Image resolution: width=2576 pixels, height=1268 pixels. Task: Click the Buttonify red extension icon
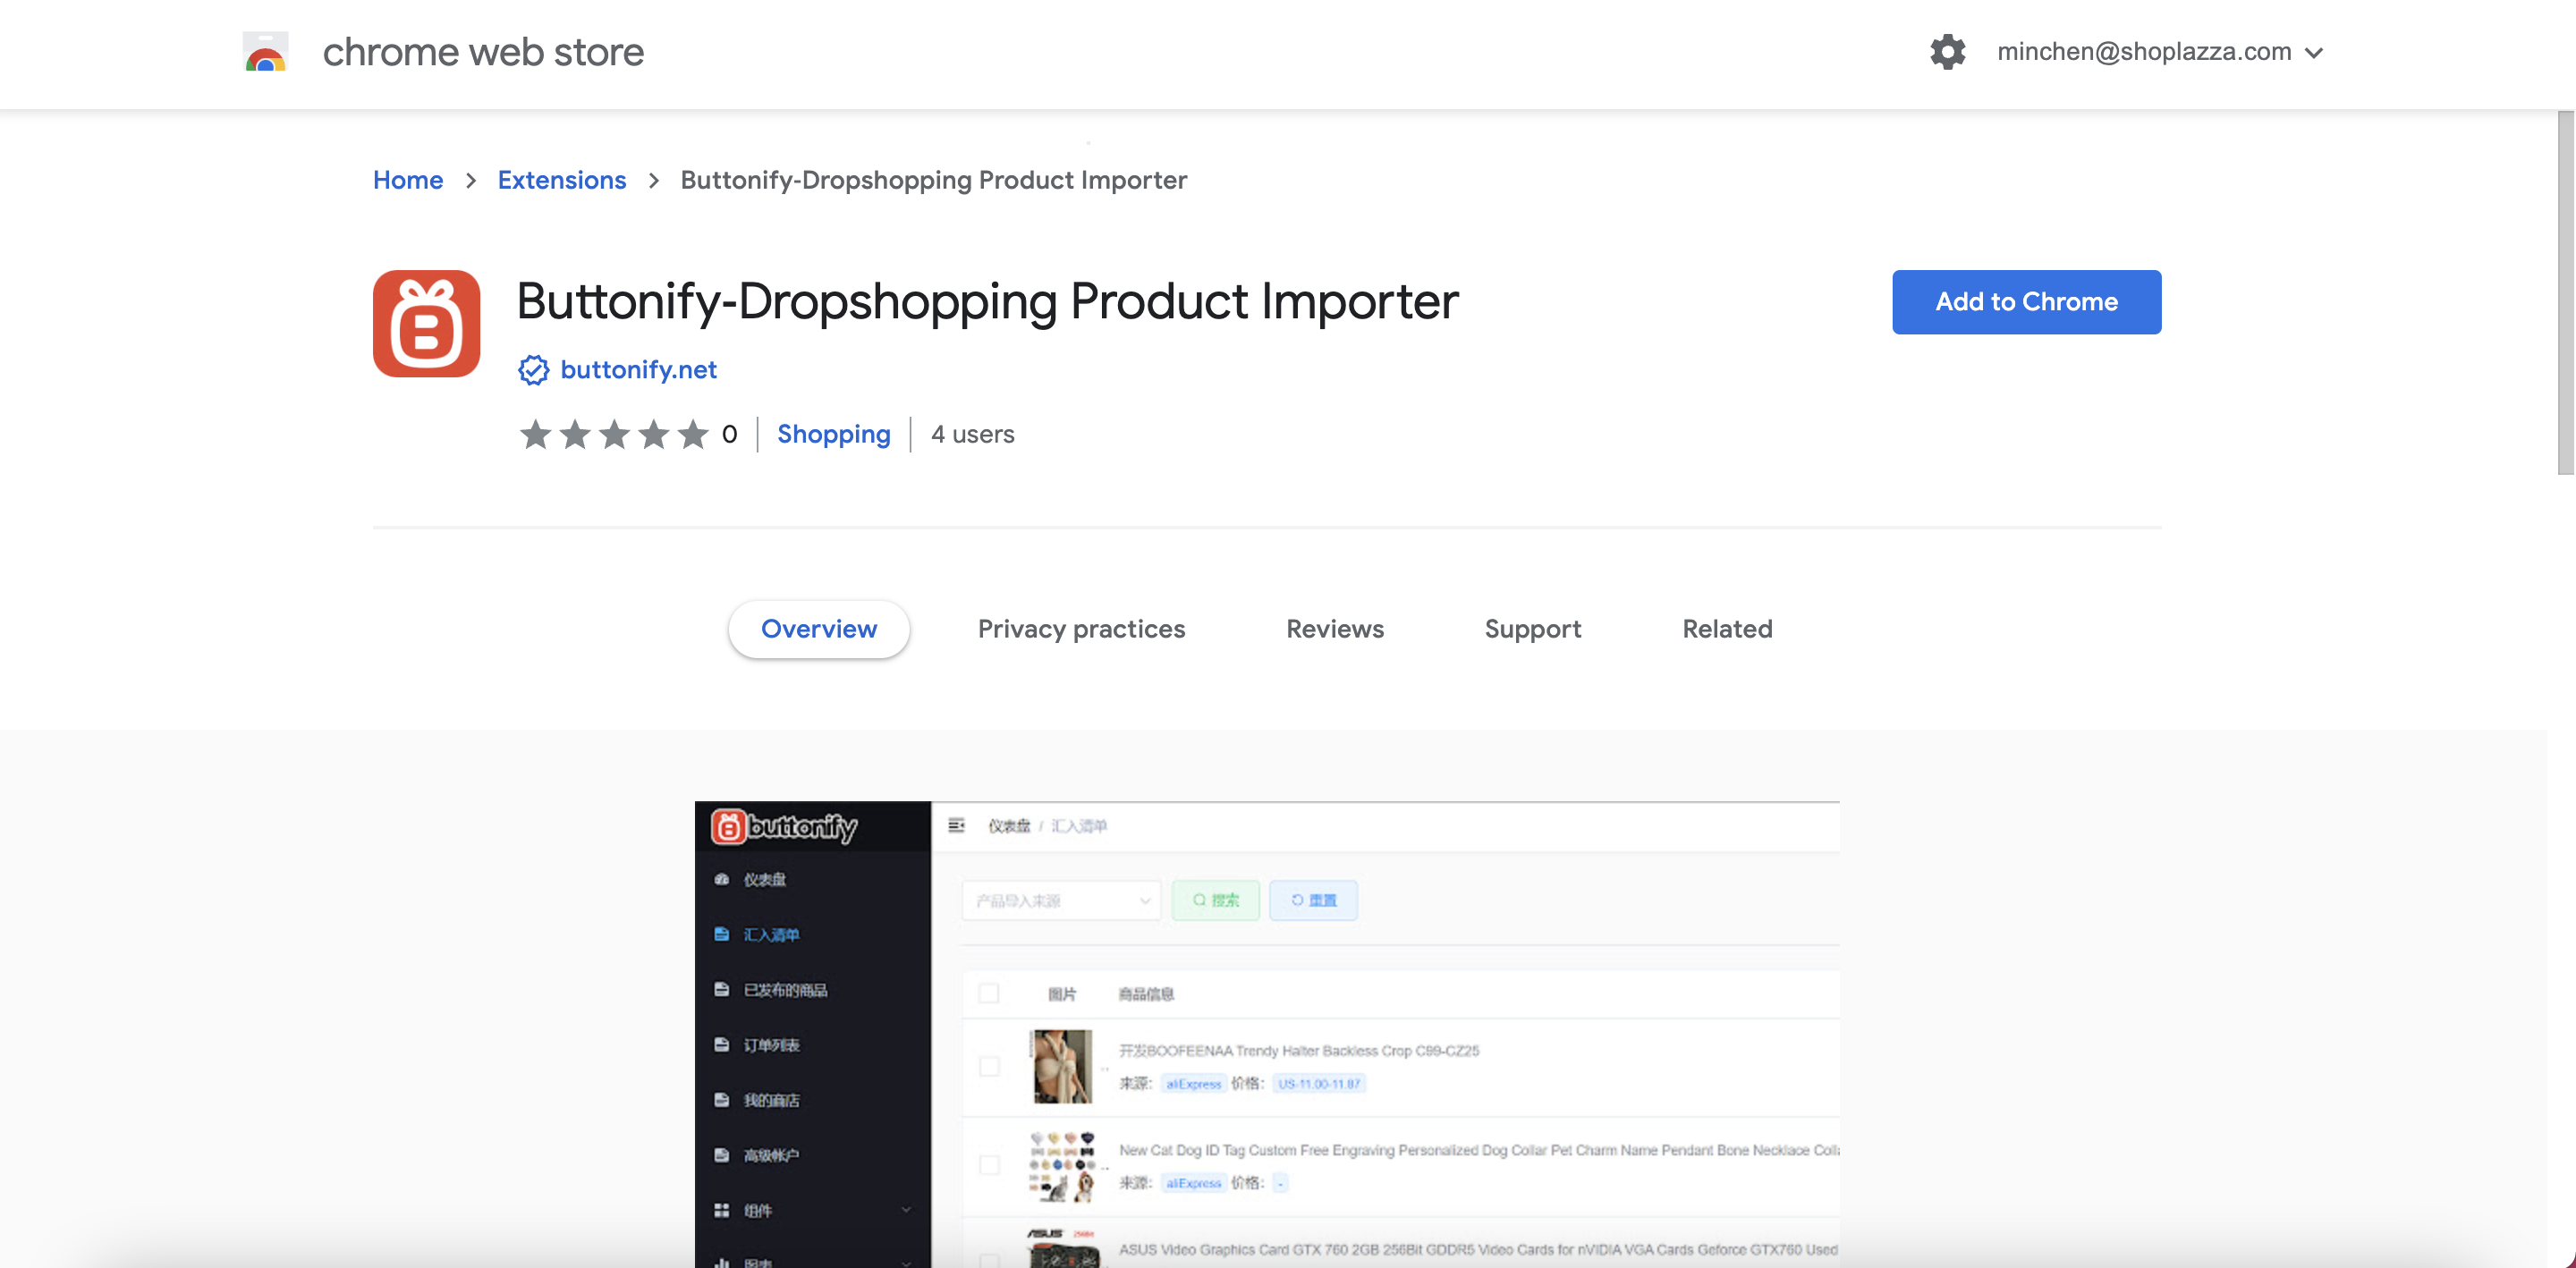[426, 324]
